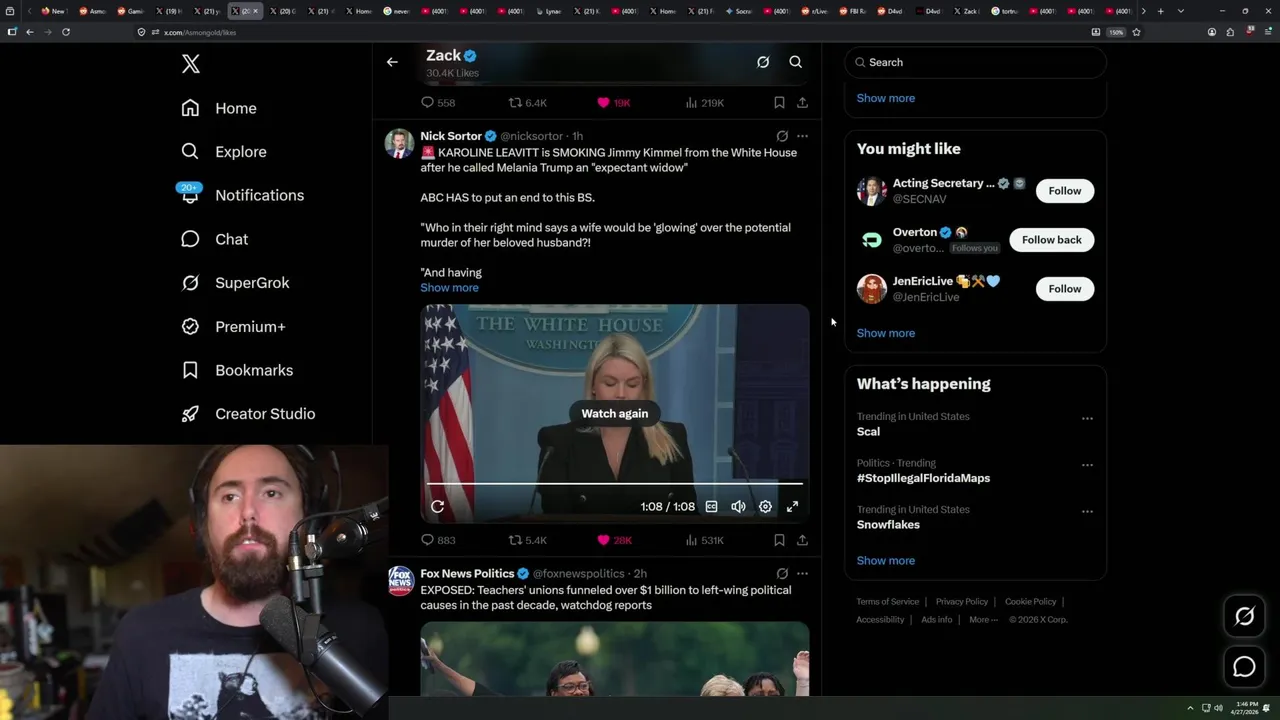Screen dimensions: 1280x720
Task: Open Snowflakes trending topic
Action: pos(888,525)
